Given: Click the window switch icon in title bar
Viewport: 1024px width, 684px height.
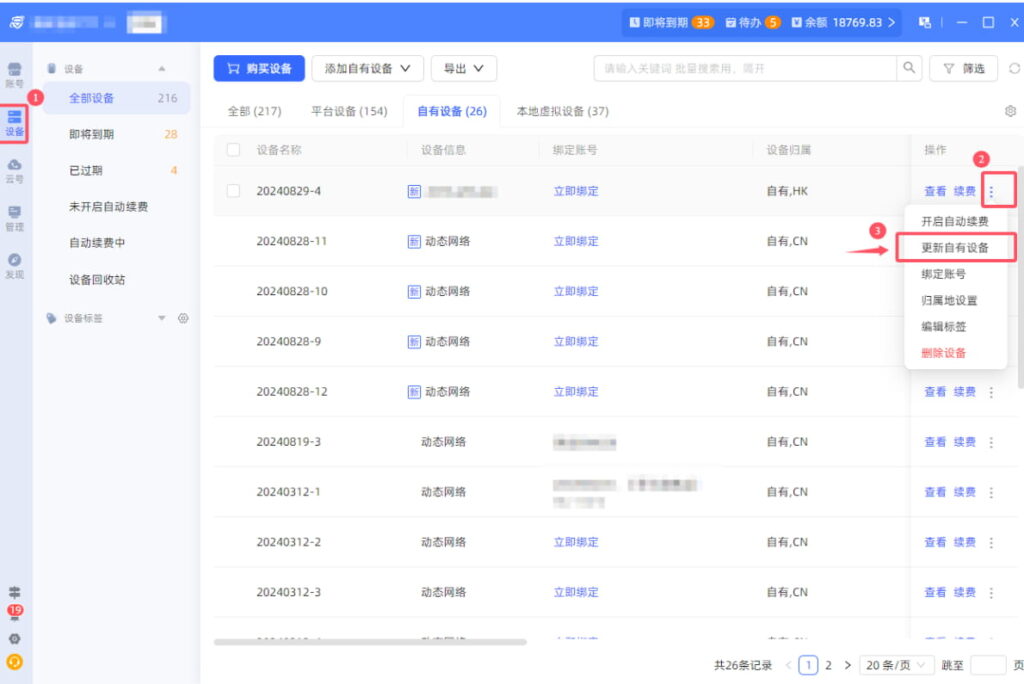Looking at the screenshot, I should coord(925,22).
